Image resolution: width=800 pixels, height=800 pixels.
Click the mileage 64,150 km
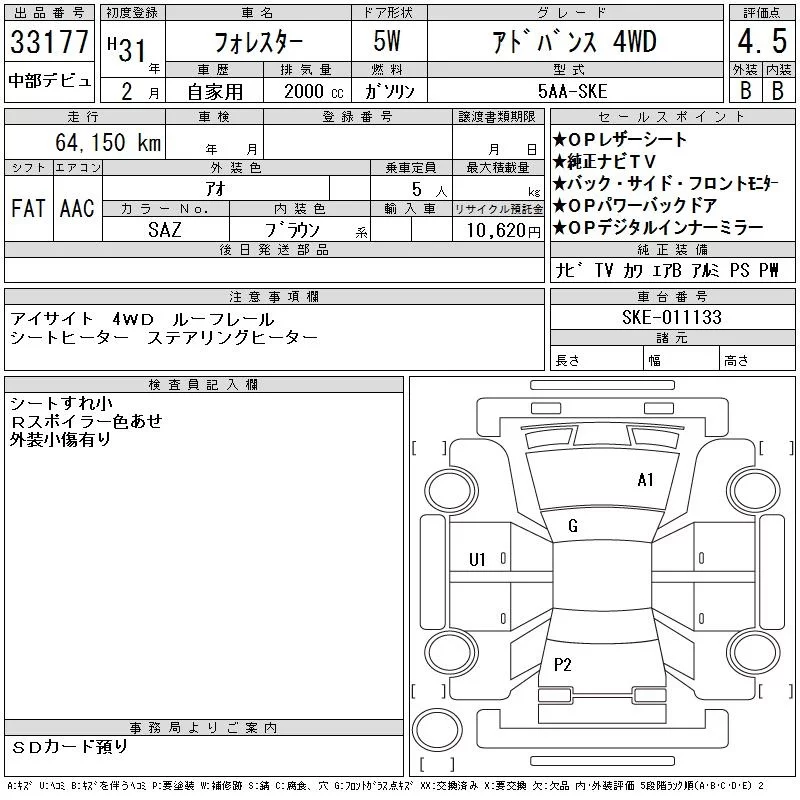[108, 142]
